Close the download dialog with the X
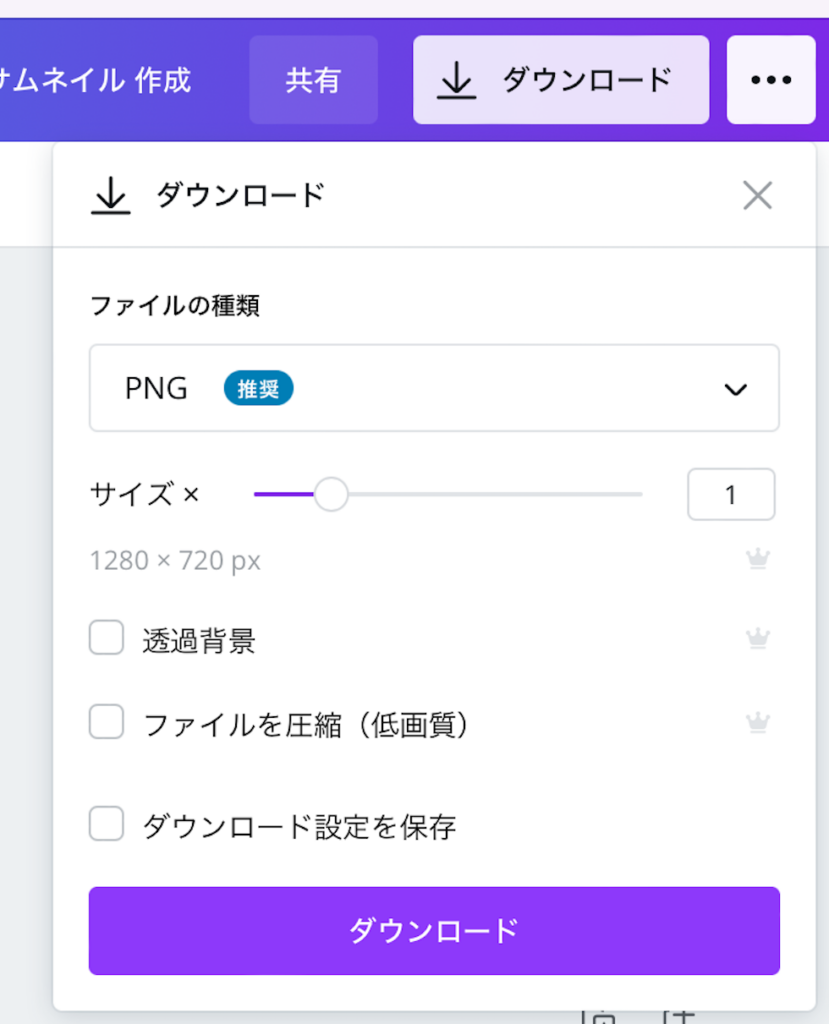This screenshot has width=829, height=1024. point(757,196)
